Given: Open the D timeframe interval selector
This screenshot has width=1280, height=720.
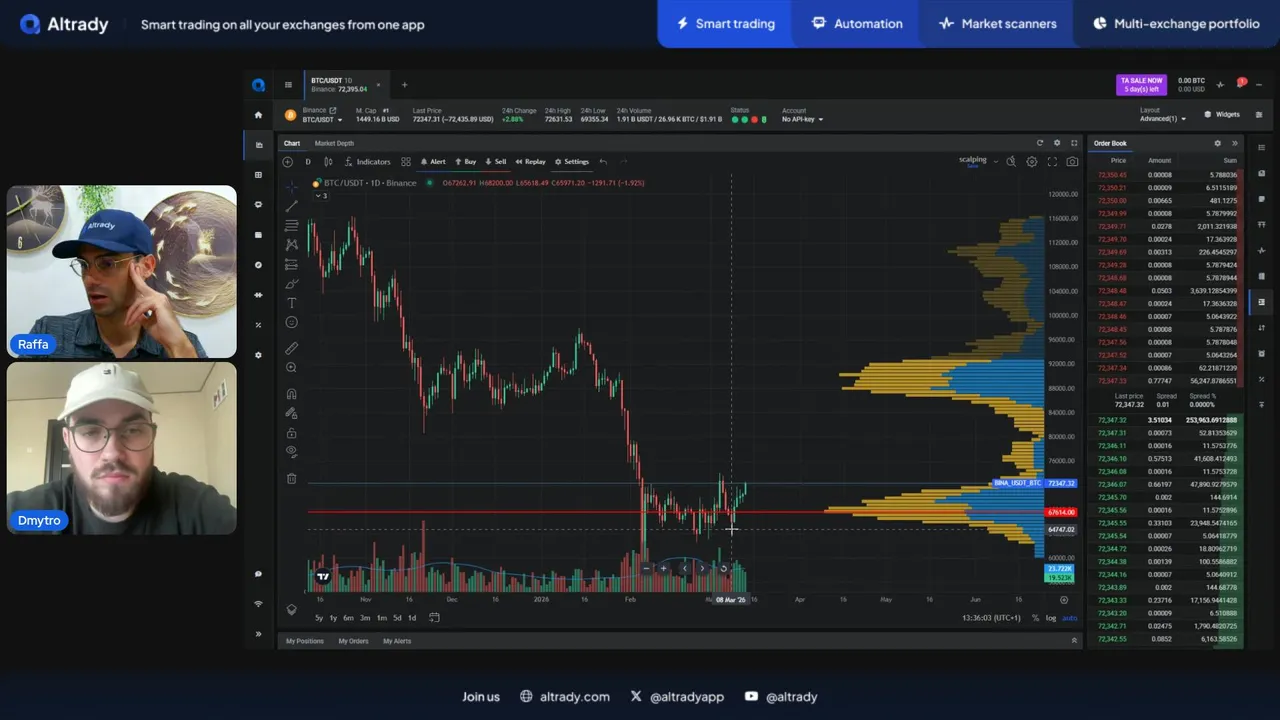Looking at the screenshot, I should pos(308,161).
